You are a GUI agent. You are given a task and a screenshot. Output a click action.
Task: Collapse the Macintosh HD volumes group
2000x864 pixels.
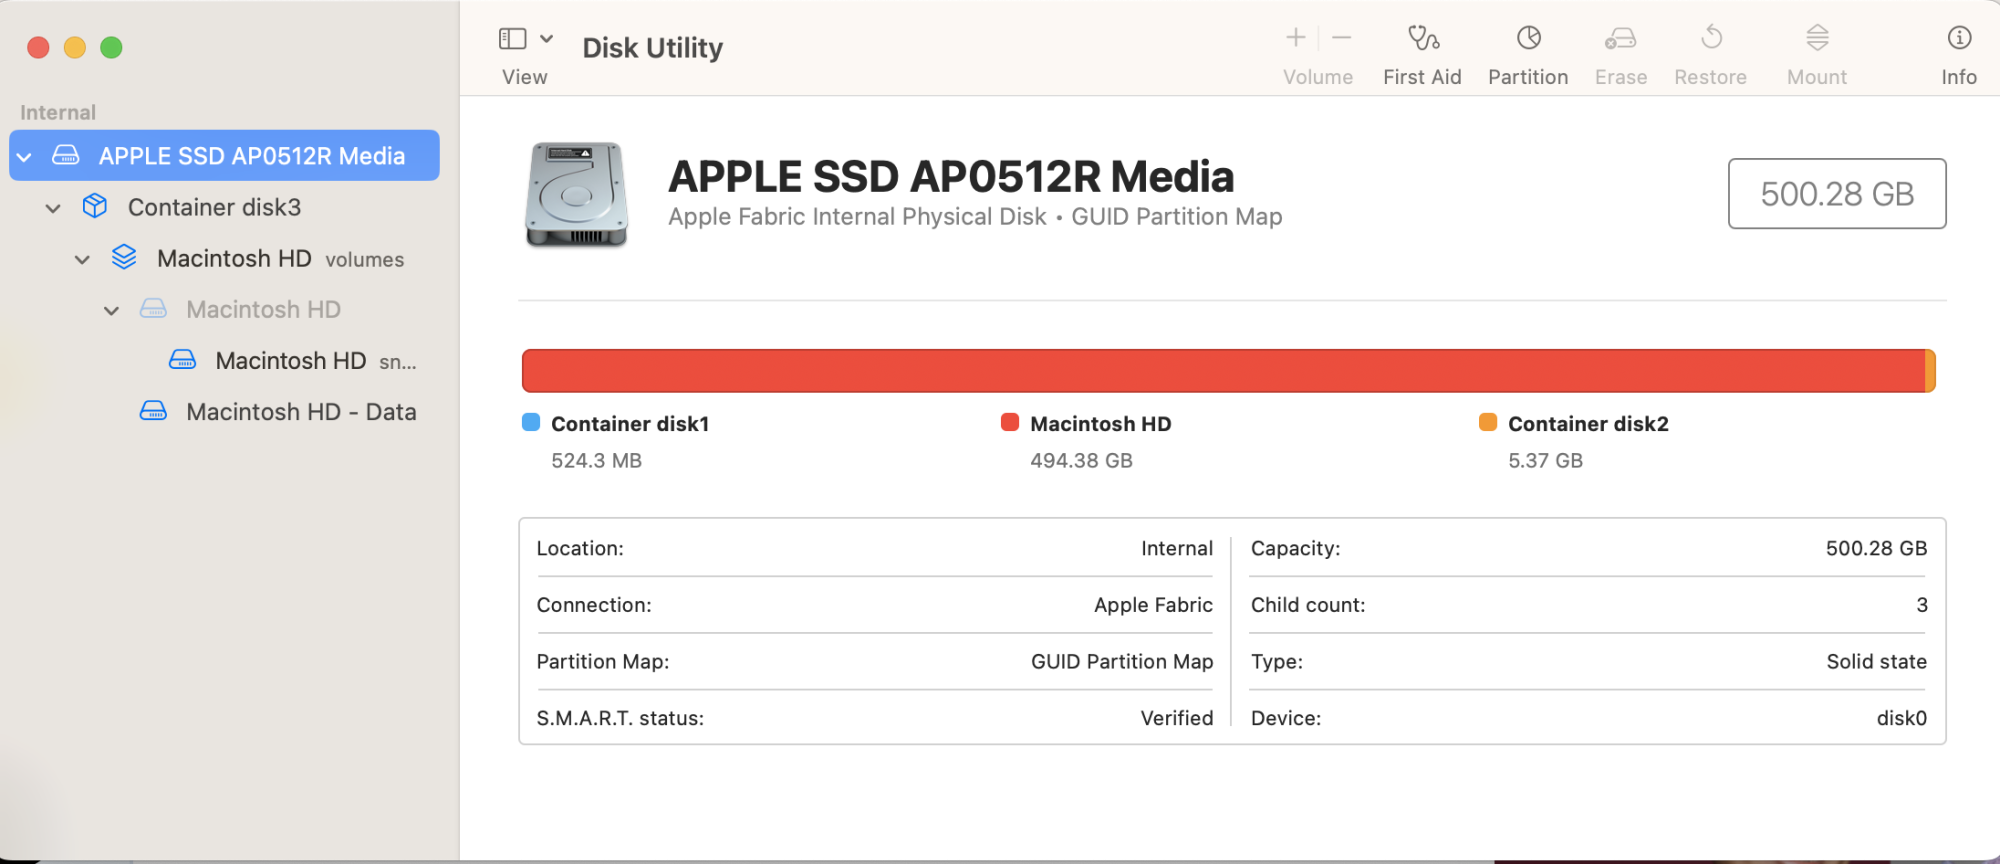(82, 259)
